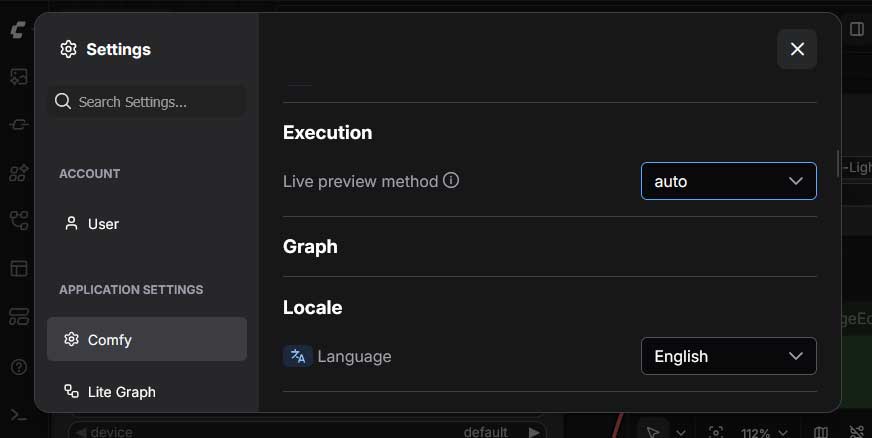Open the help question mark icon in sidebar
Image resolution: width=872 pixels, height=438 pixels.
click(18, 367)
